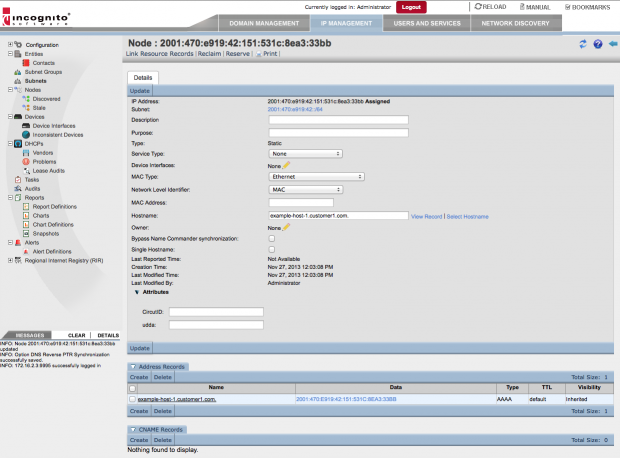Screen dimensions: 620x458
Task: Click the Link Resource Records link
Action: click(160, 54)
